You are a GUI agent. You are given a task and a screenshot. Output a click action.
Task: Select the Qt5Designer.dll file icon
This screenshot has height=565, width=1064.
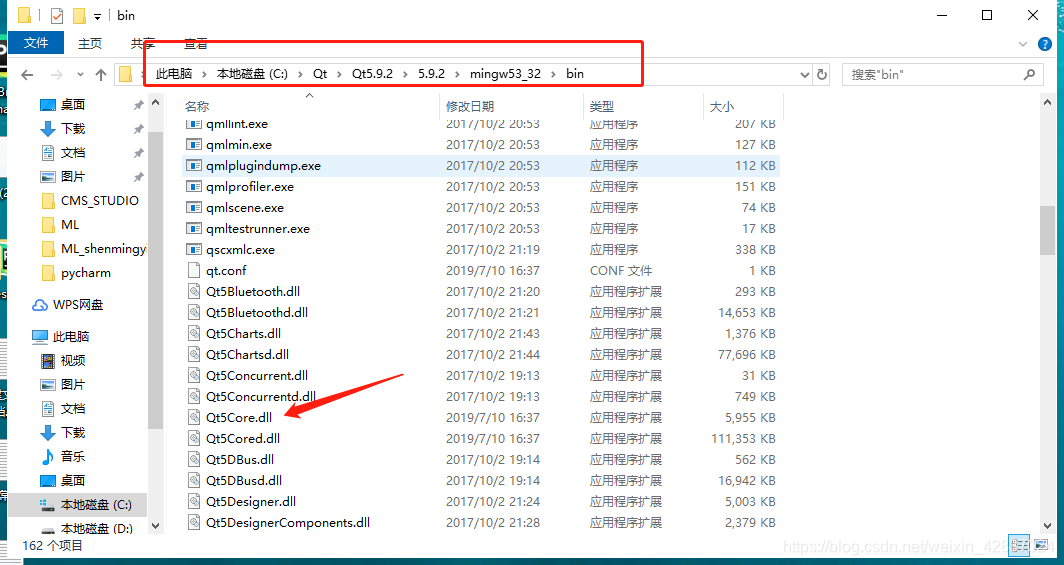point(194,502)
